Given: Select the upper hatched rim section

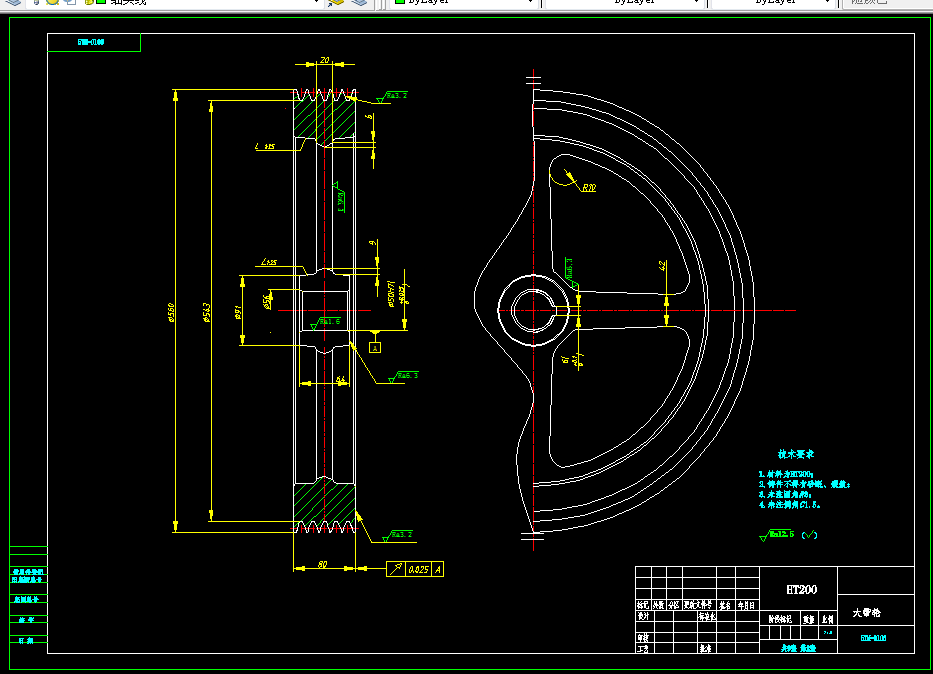Looking at the screenshot, I should pyautogui.click(x=324, y=118).
